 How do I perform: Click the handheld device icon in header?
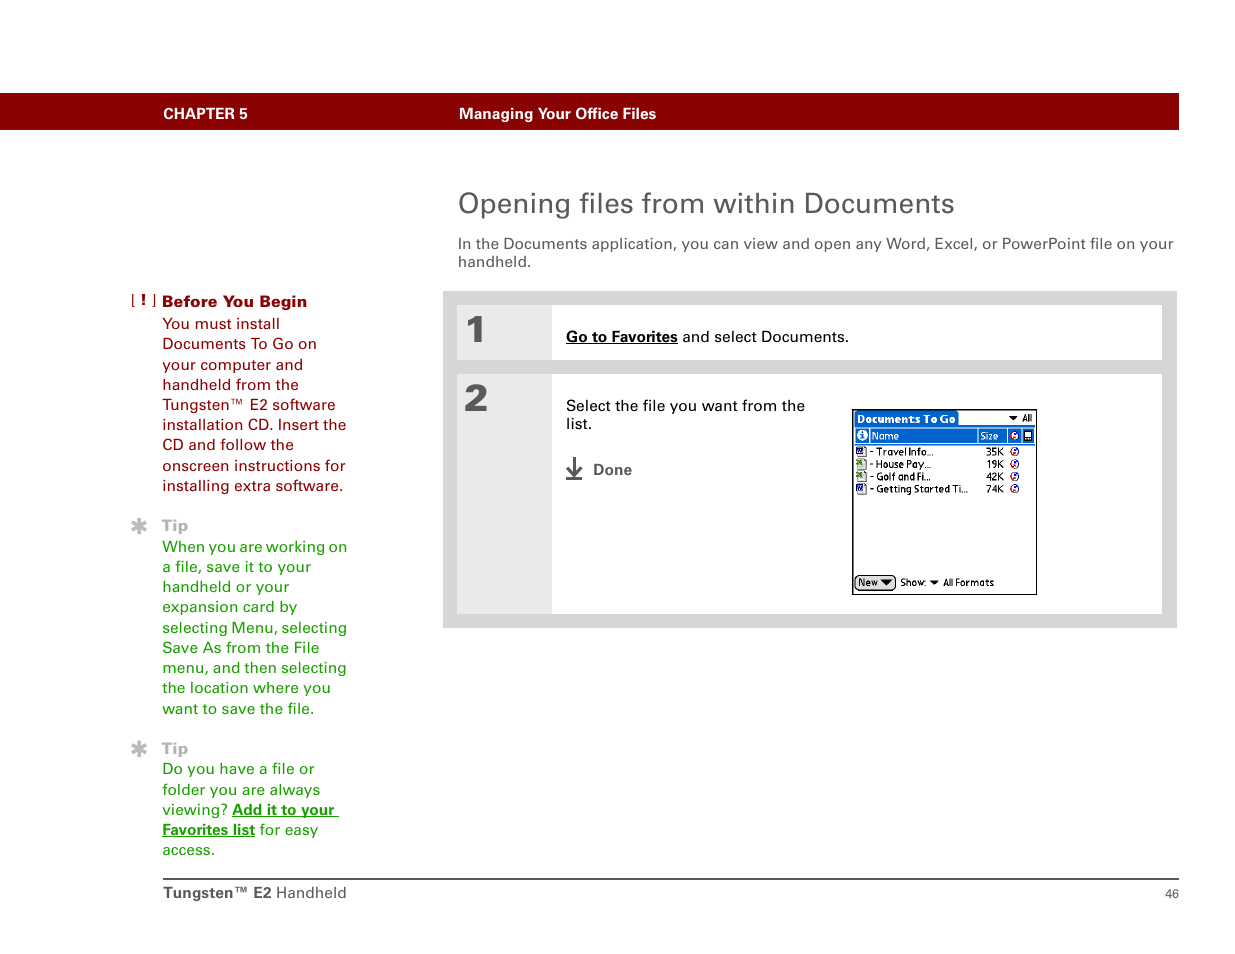point(1028,436)
